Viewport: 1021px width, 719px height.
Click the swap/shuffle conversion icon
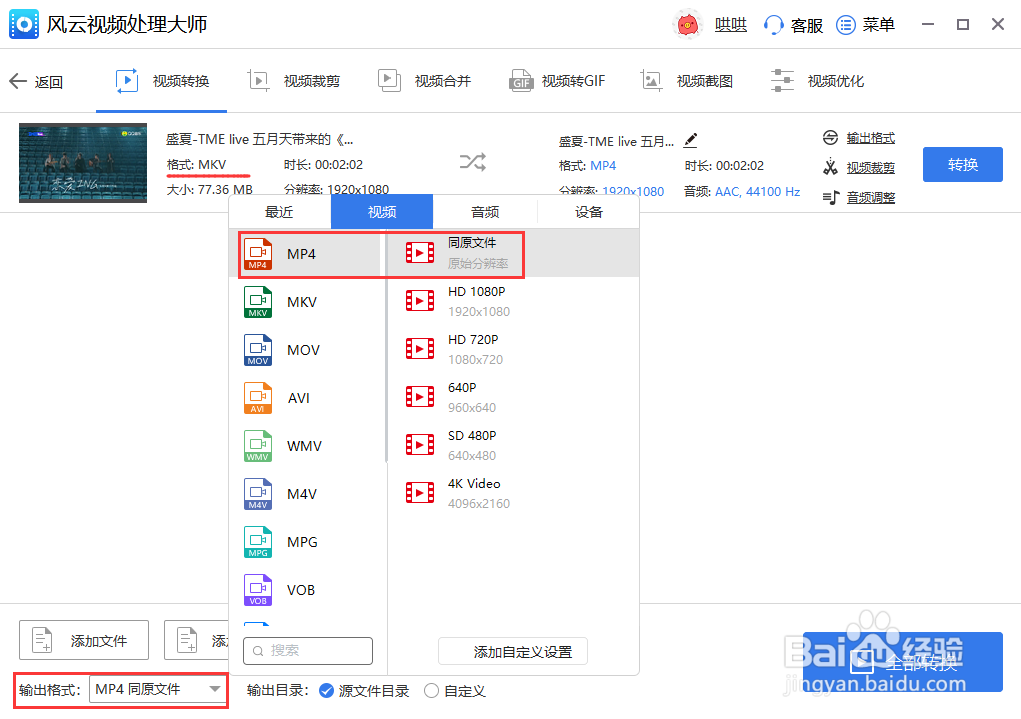pos(470,162)
